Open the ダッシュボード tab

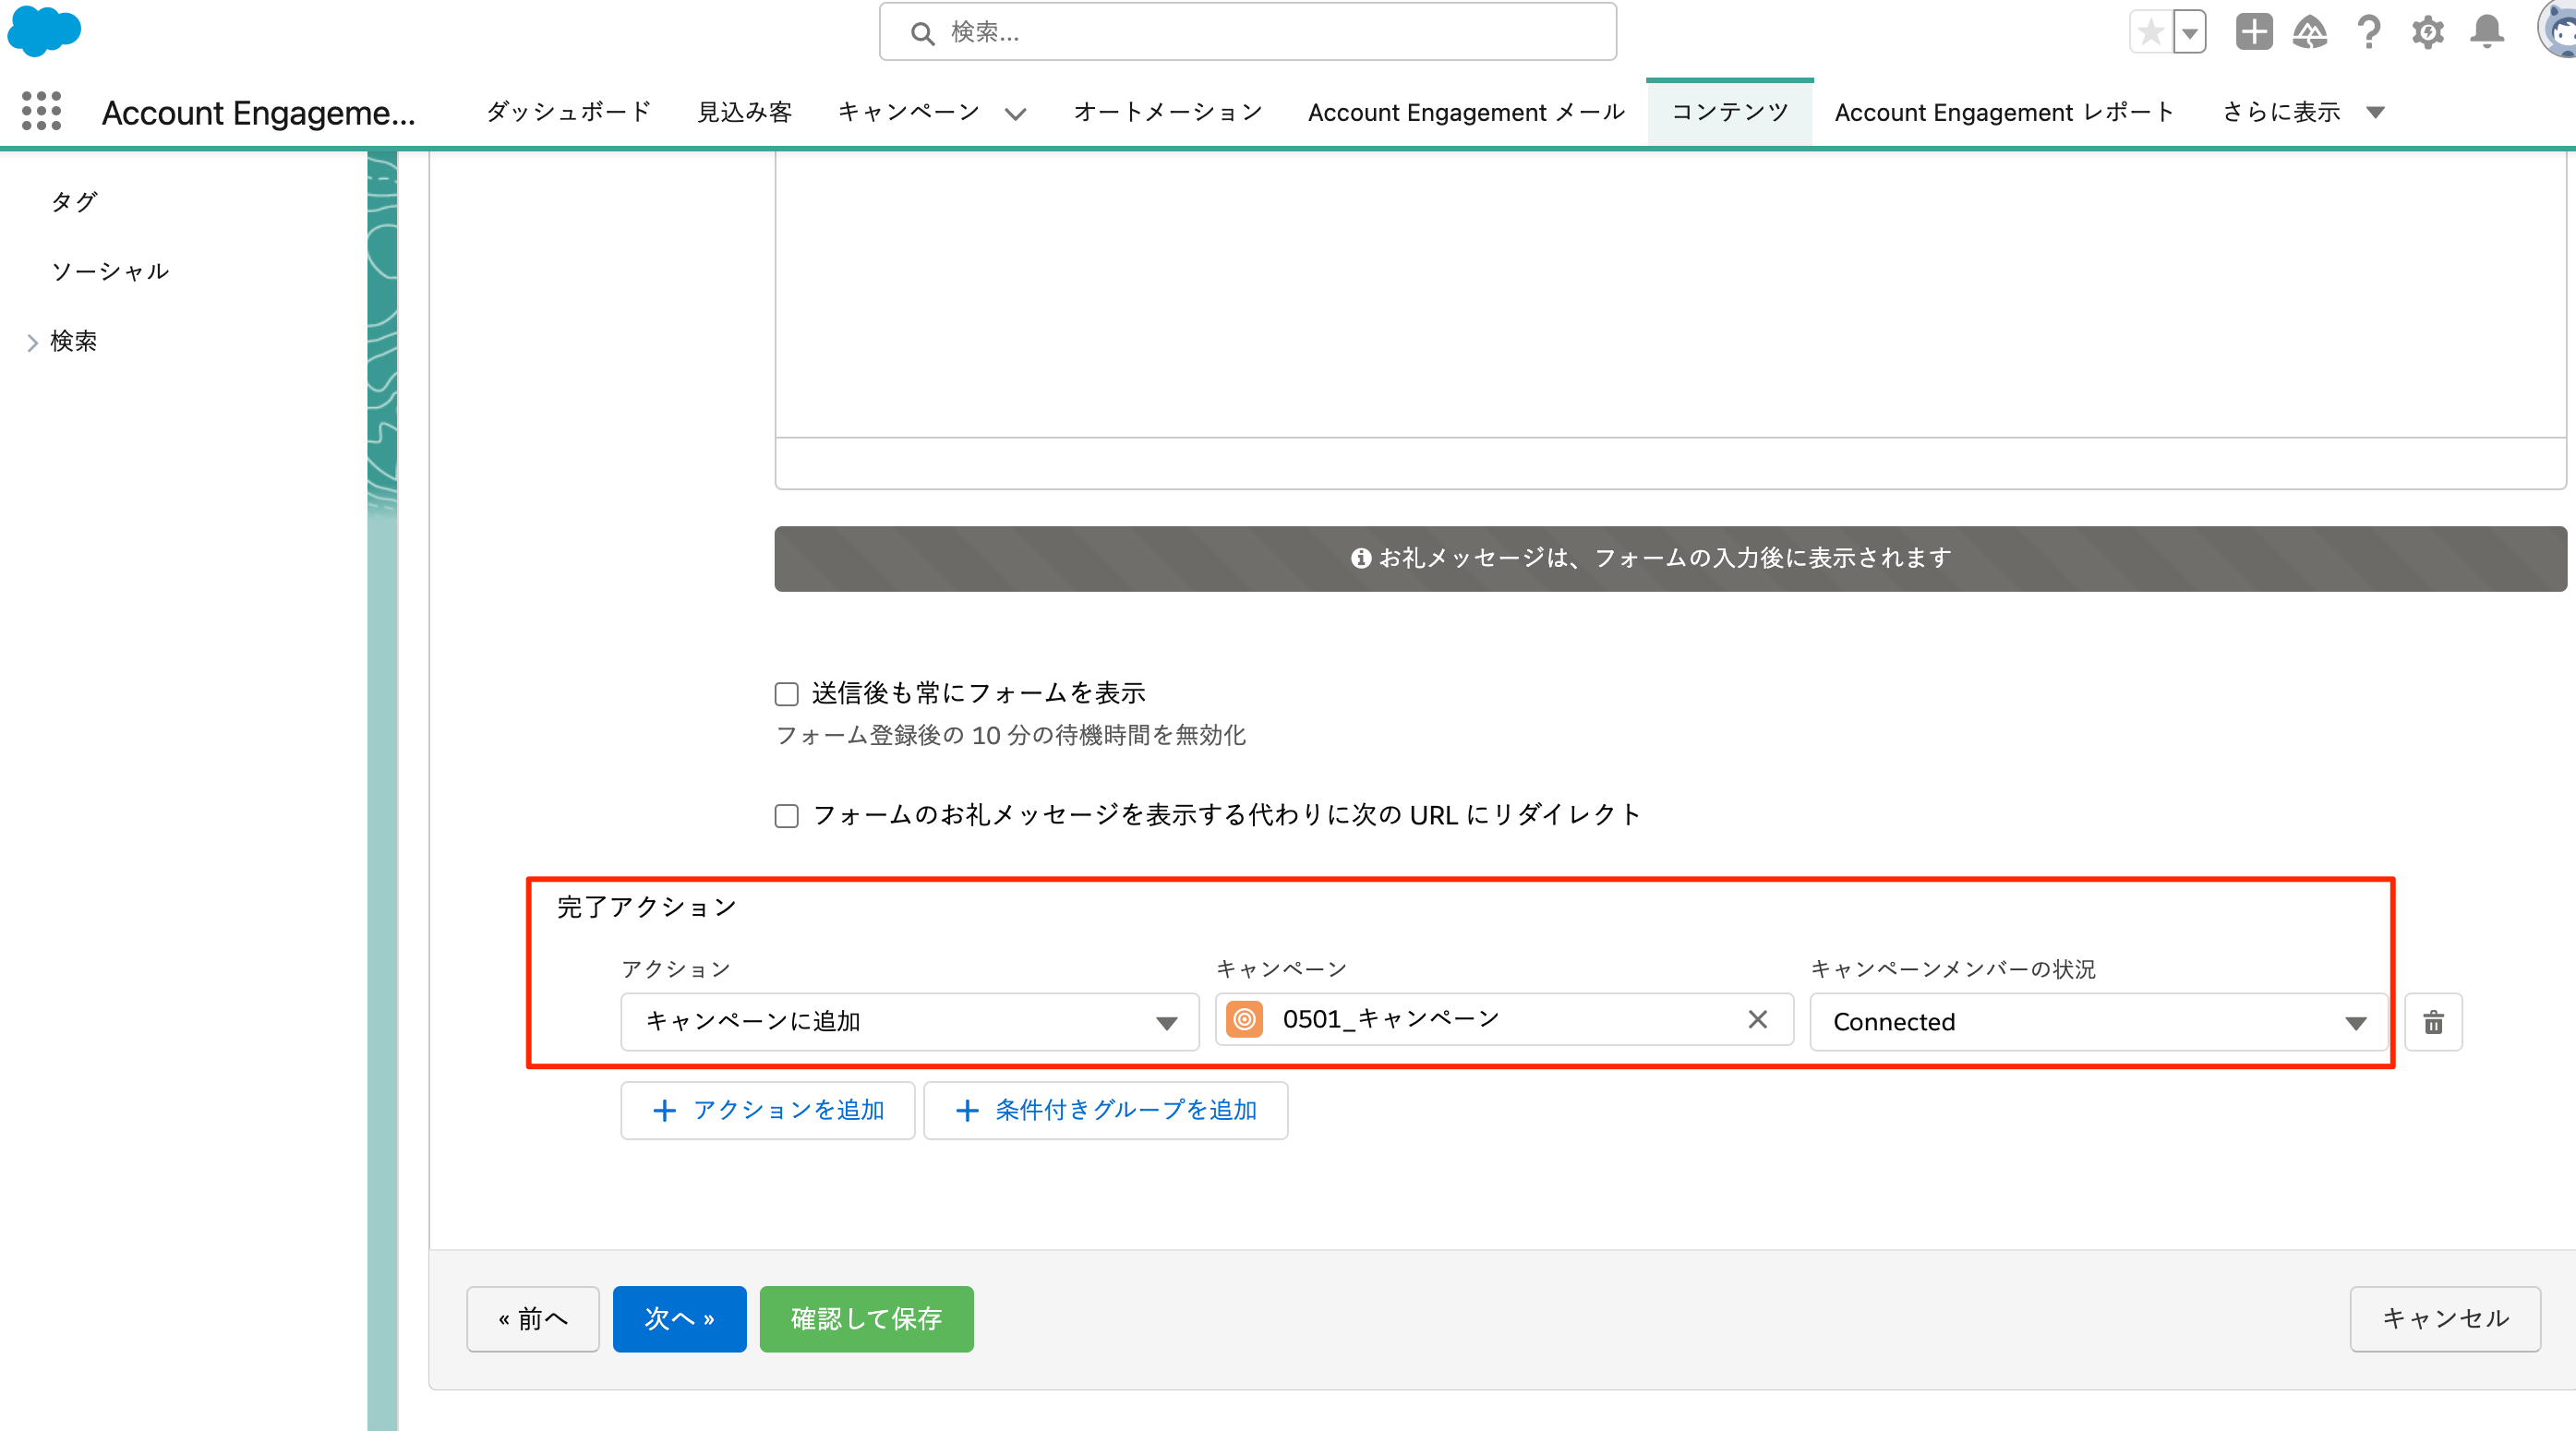point(568,112)
